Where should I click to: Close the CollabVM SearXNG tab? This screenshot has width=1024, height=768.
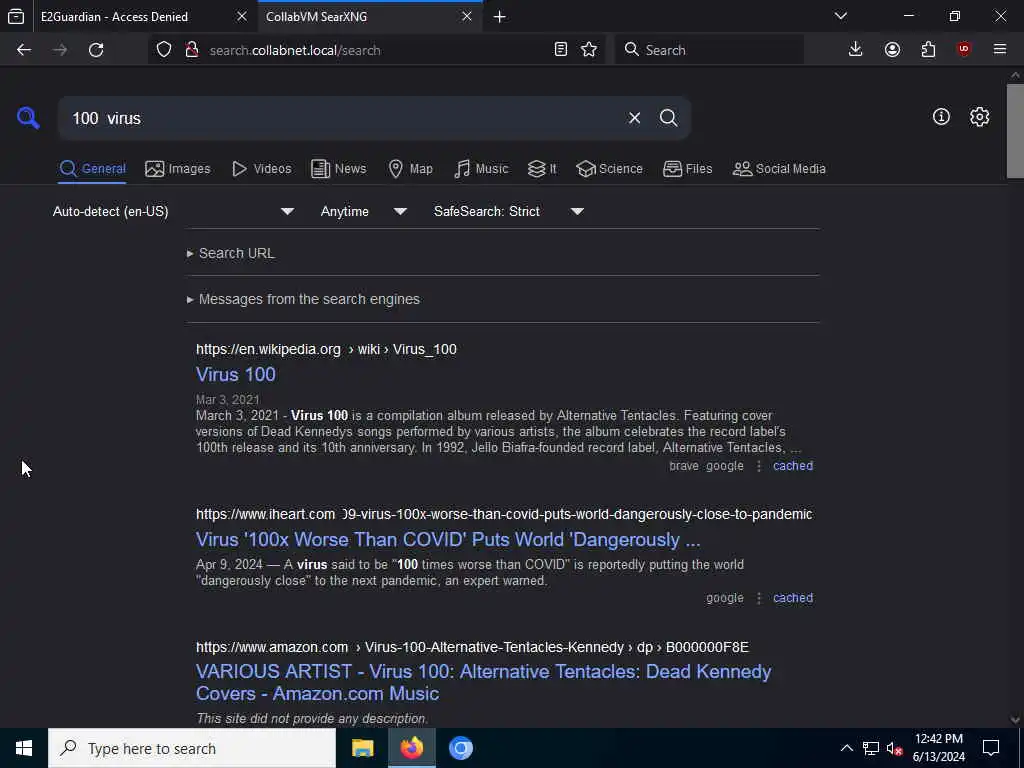tap(466, 16)
